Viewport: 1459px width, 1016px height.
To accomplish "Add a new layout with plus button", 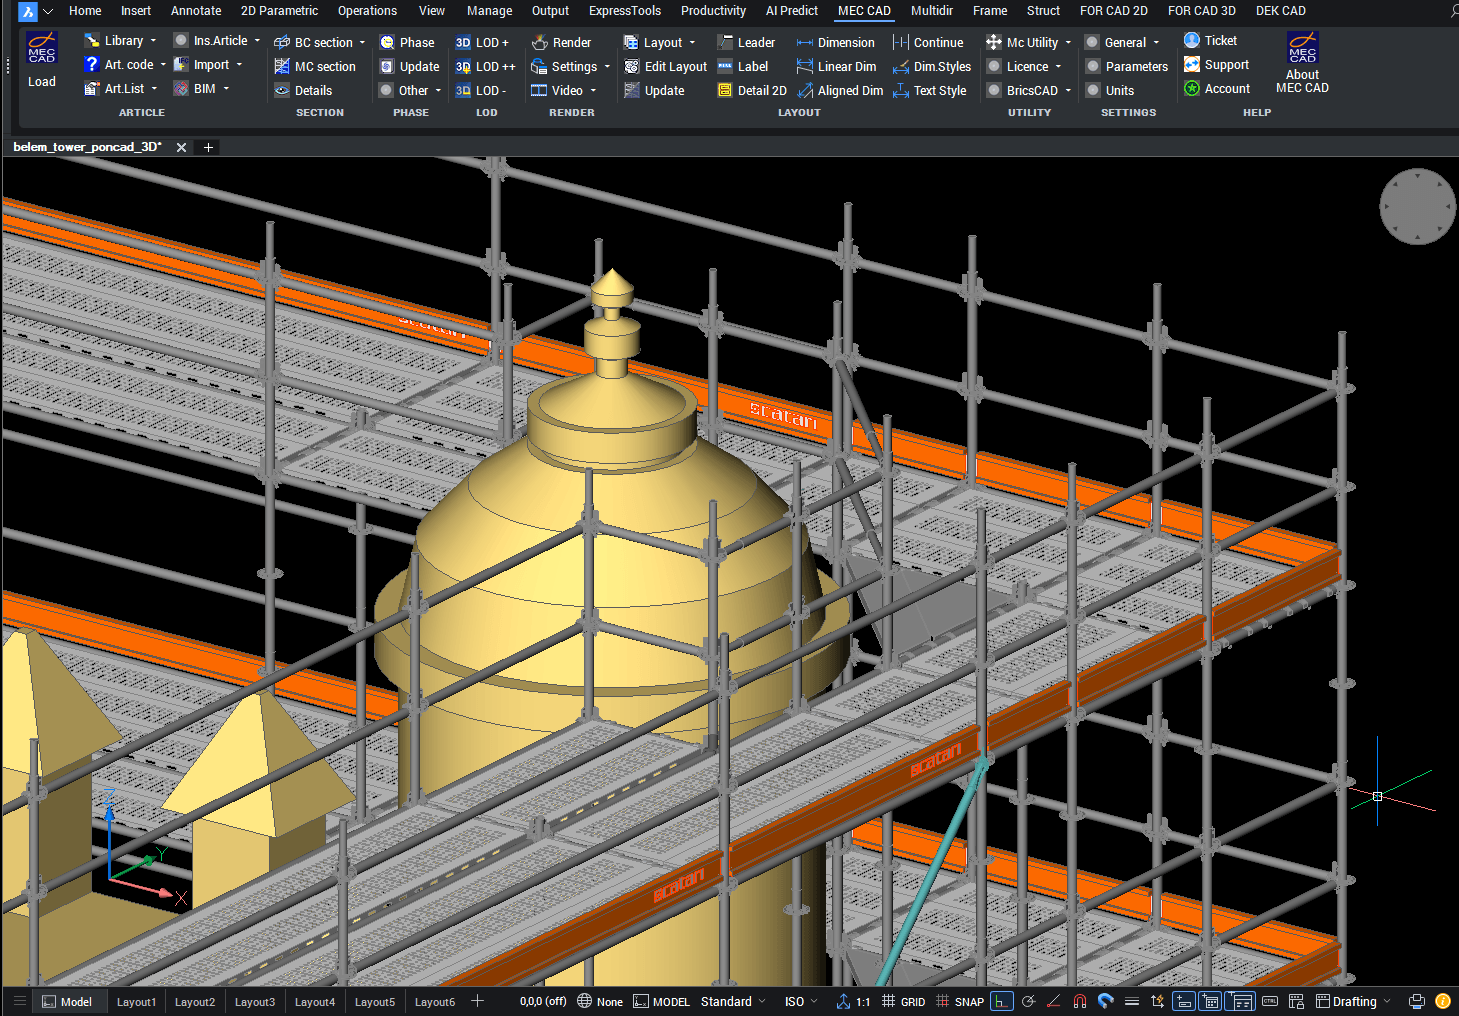I will (x=477, y=1001).
